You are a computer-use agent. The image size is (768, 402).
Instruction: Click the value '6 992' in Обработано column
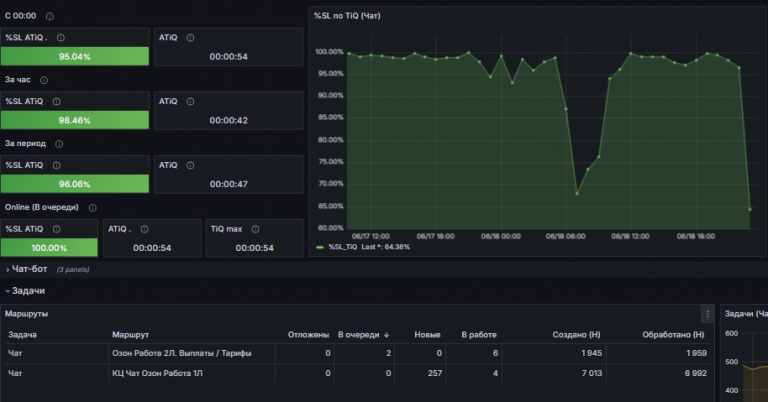click(x=696, y=373)
